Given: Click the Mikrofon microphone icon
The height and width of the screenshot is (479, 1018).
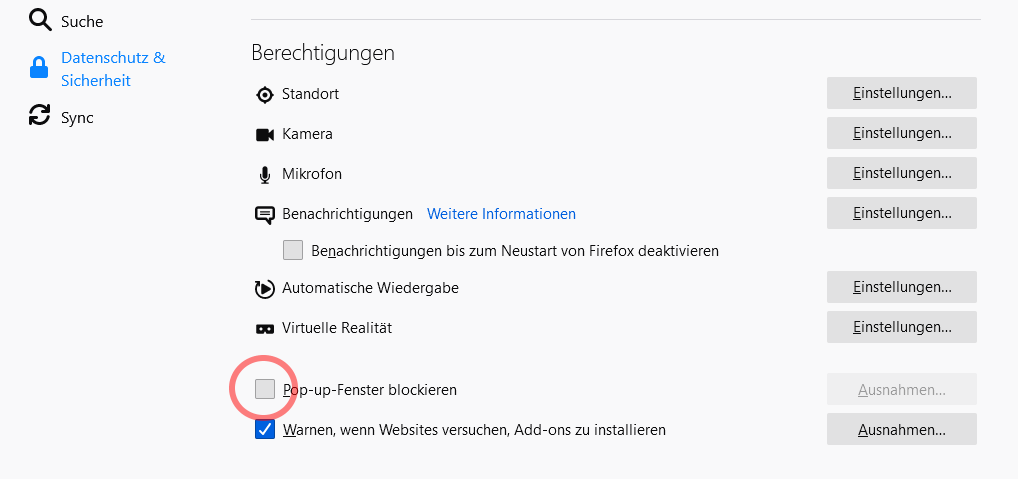Looking at the screenshot, I should [x=264, y=175].
